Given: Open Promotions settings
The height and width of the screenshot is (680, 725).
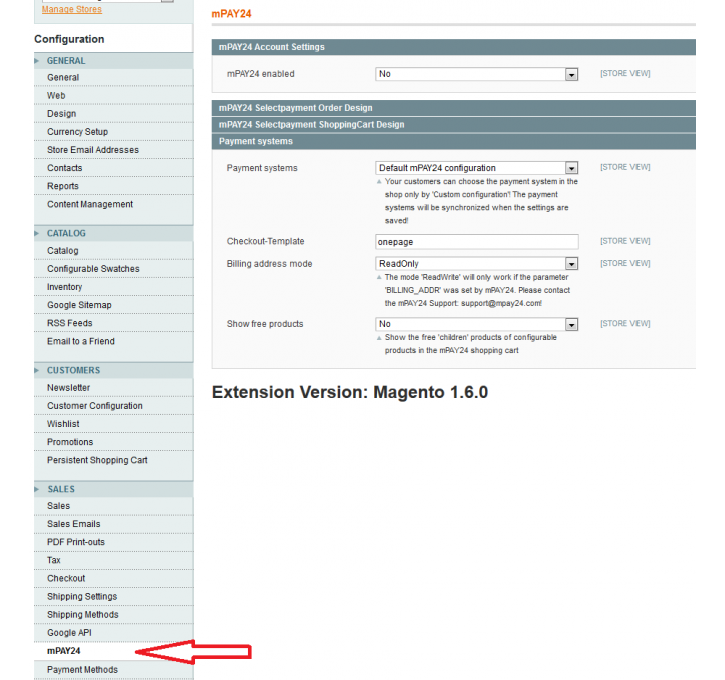Looking at the screenshot, I should [x=113, y=442].
